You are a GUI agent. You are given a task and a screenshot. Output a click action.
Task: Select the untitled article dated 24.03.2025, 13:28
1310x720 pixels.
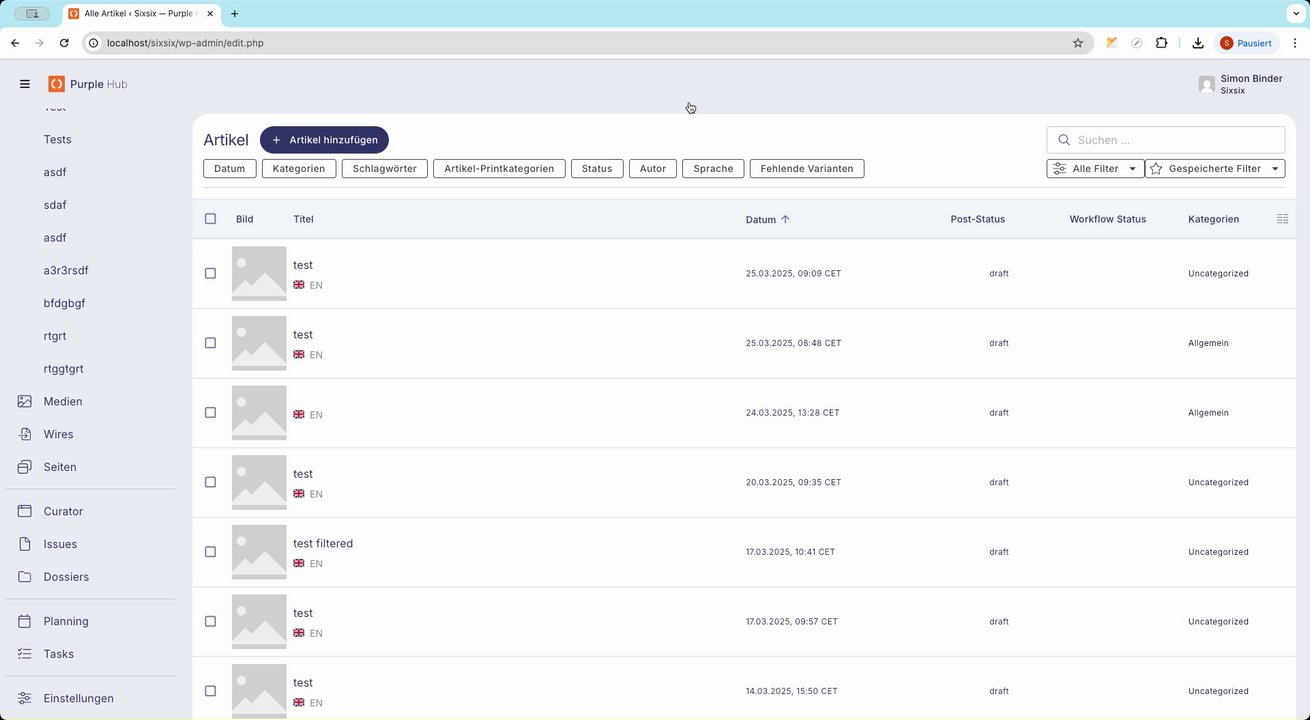(x=210, y=412)
